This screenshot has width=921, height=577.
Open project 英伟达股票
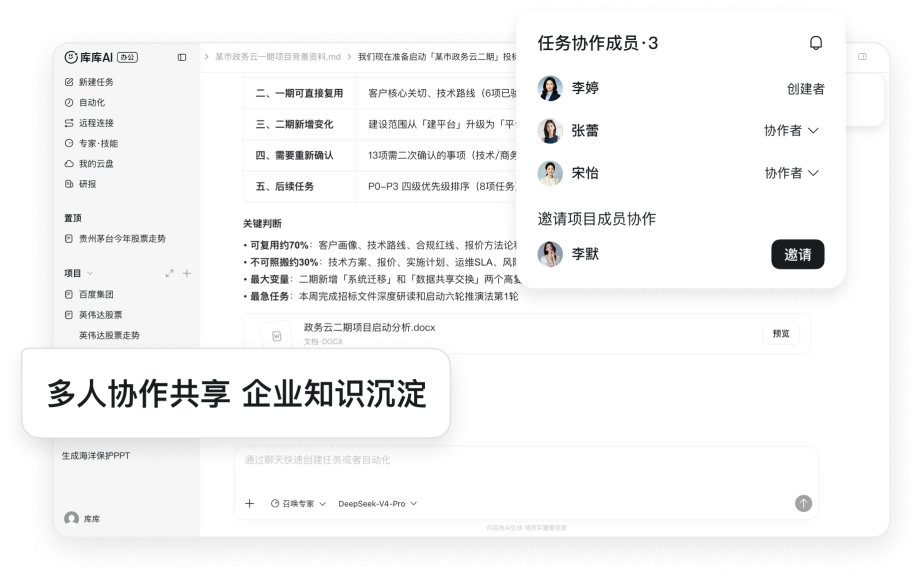pos(100,315)
